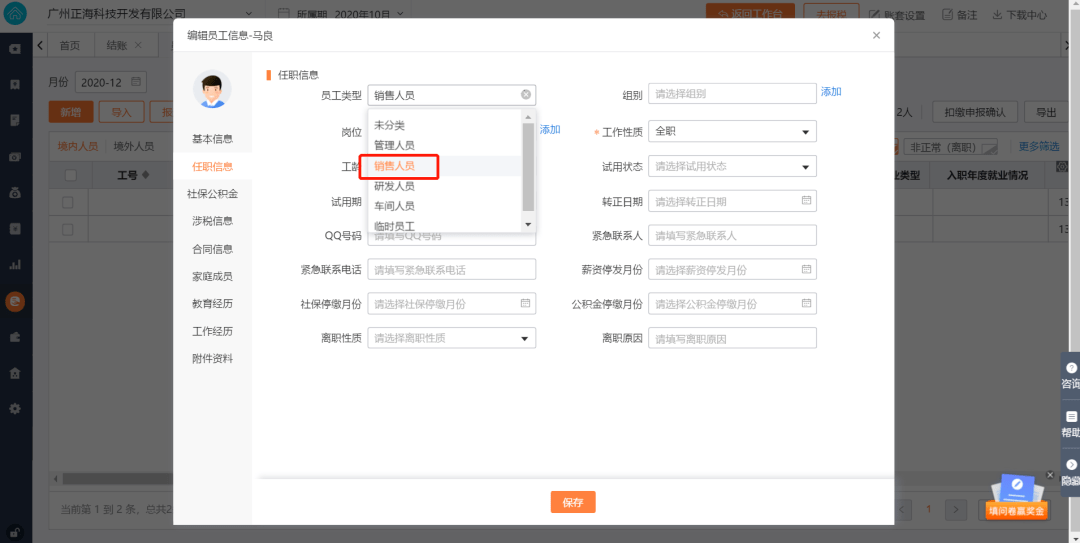
Task: Click the 员工类型 combo box
Action: (452, 94)
